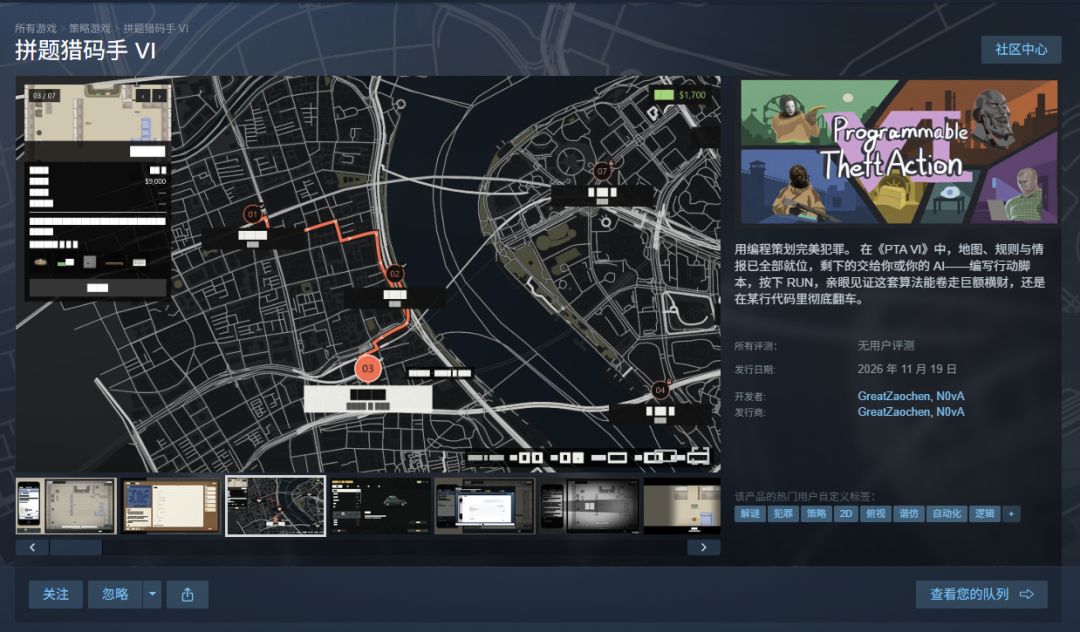This screenshot has height=632, width=1080.
Task: Show the highlighted city map thumbnail
Action: [x=276, y=506]
